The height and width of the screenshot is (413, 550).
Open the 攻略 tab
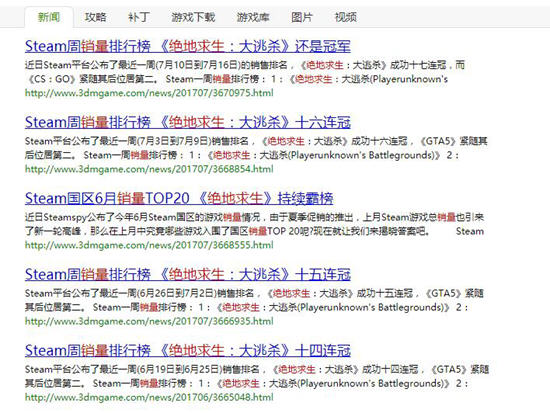95,17
